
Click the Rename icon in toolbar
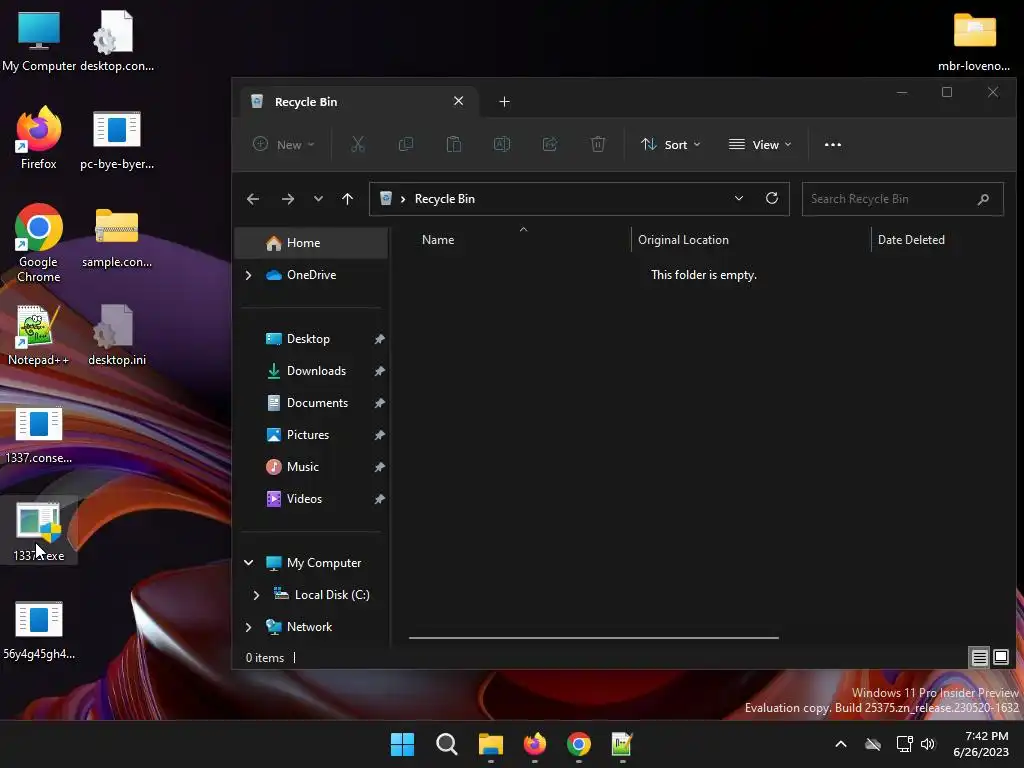click(x=502, y=144)
